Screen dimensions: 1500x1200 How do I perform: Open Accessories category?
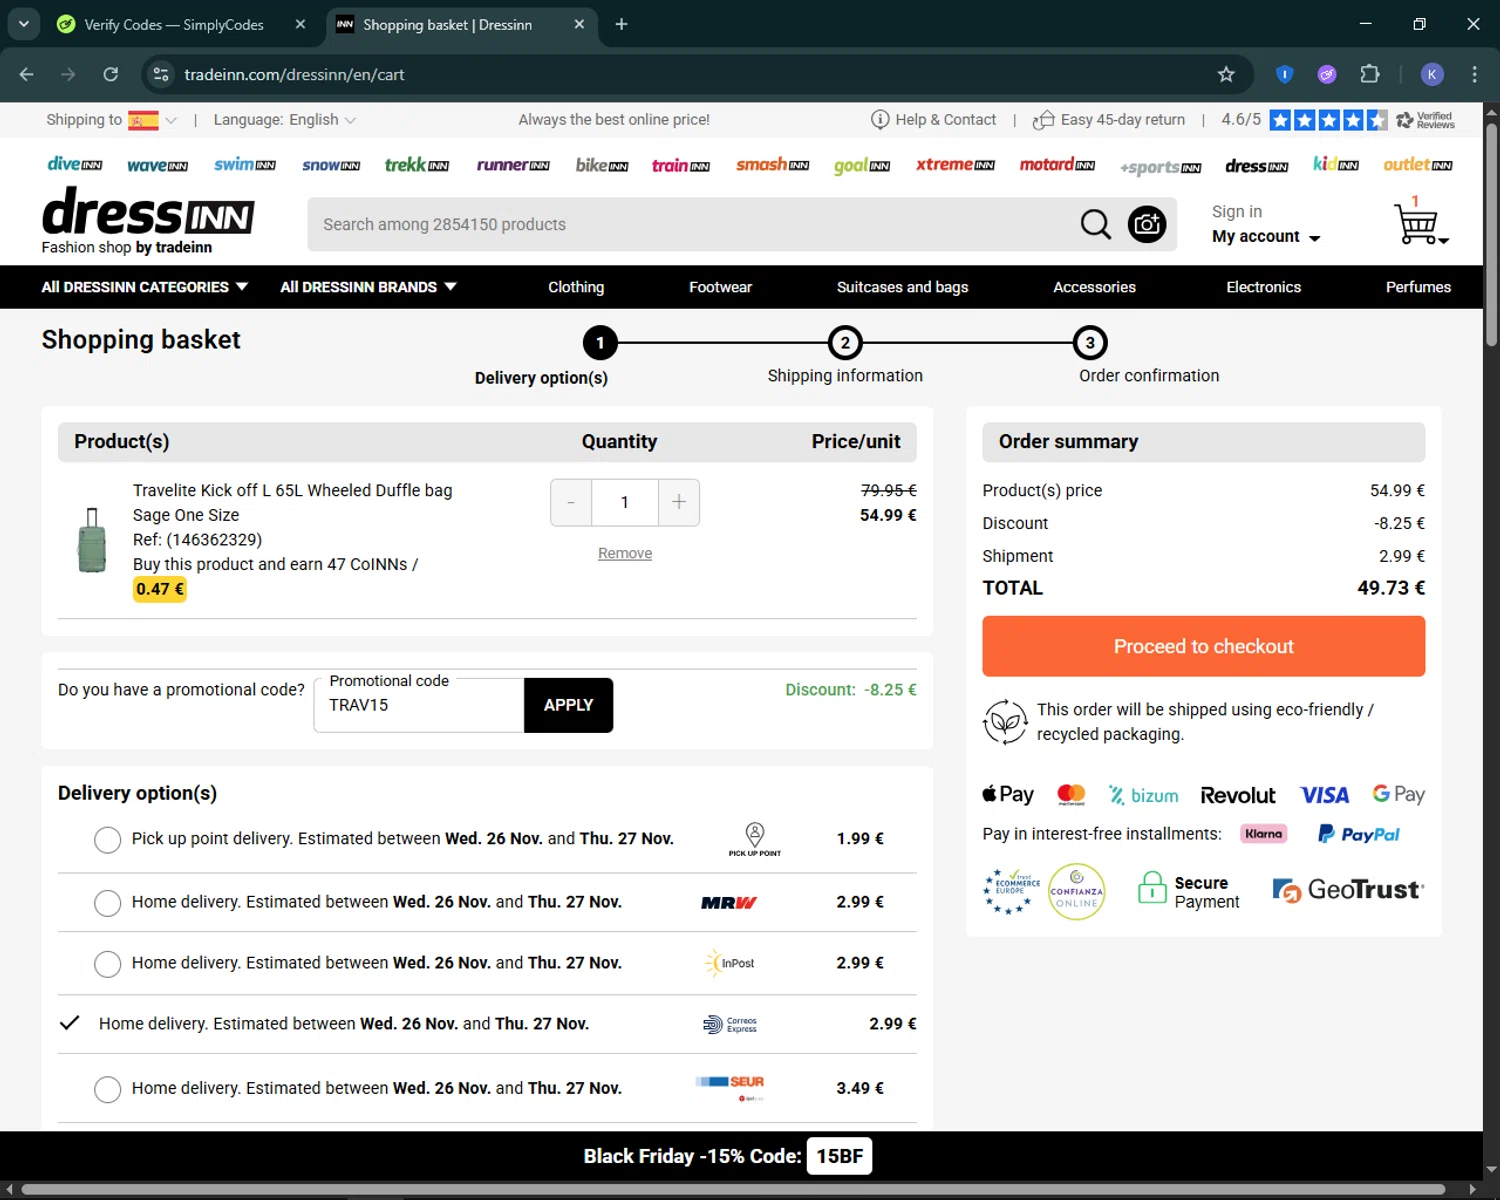[x=1094, y=287]
